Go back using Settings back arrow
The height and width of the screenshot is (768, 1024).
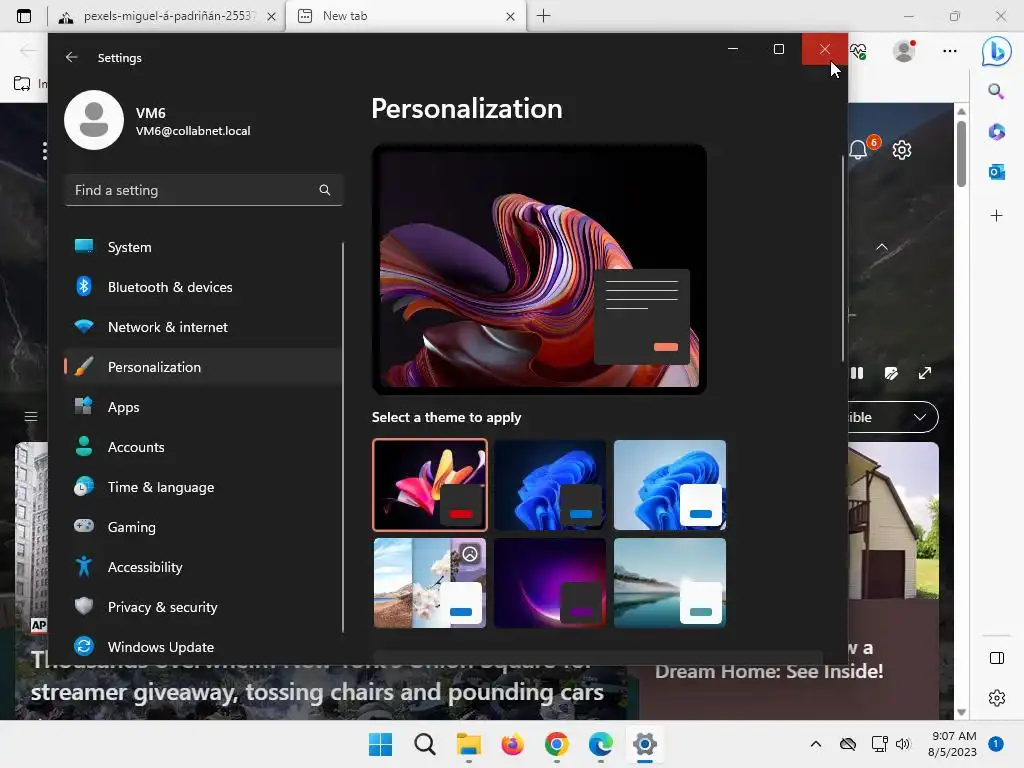click(71, 57)
